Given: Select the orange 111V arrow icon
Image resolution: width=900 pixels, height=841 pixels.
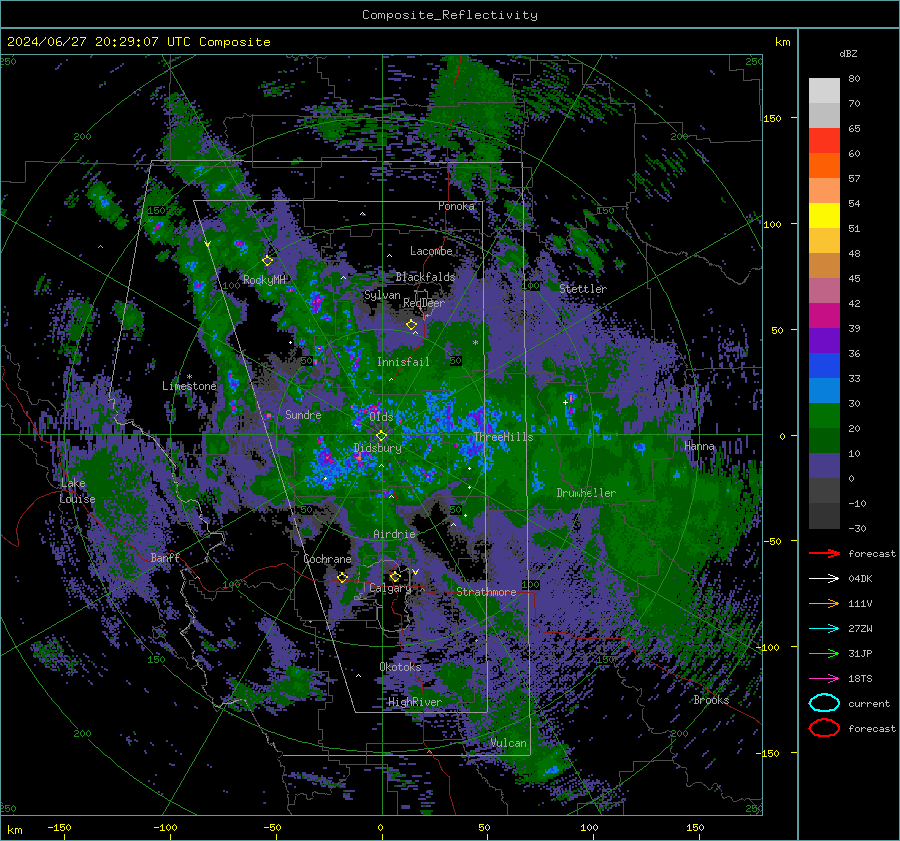Looking at the screenshot, I should coord(824,603).
